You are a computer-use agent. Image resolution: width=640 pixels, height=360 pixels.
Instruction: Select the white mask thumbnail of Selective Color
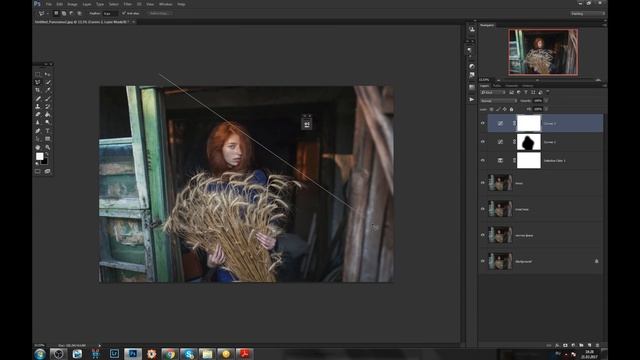coord(529,160)
